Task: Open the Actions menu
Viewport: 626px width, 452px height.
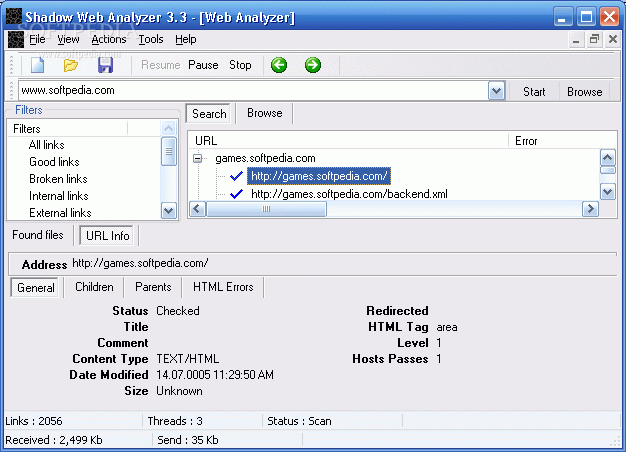Action: (x=109, y=40)
